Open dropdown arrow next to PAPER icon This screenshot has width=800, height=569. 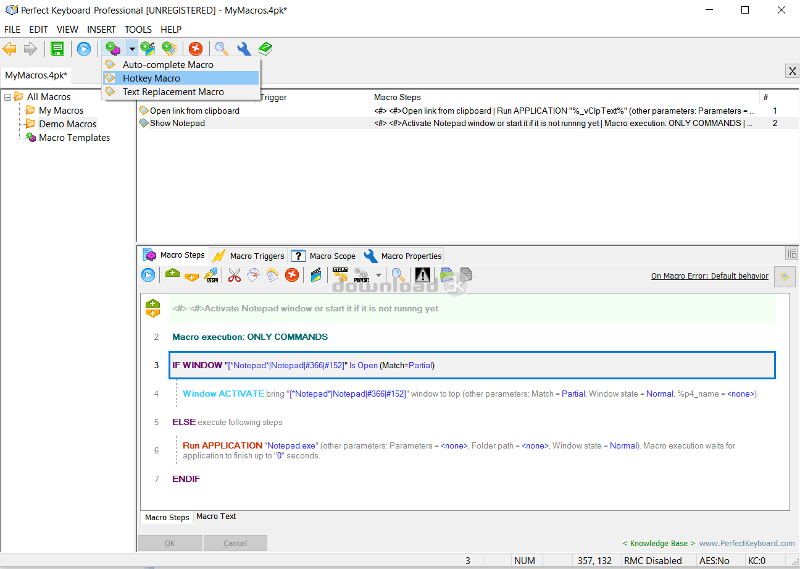point(379,276)
